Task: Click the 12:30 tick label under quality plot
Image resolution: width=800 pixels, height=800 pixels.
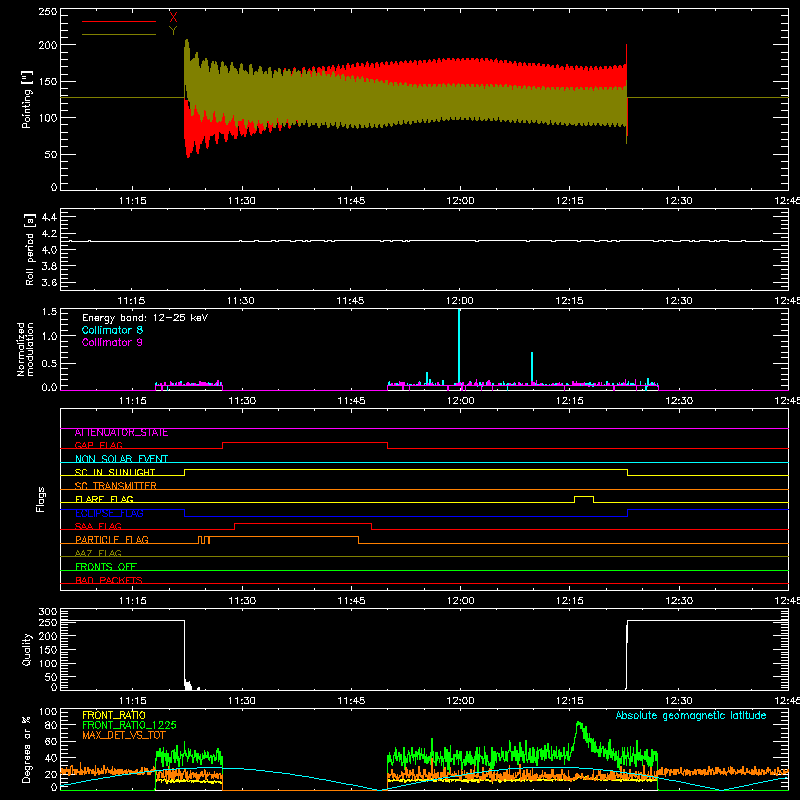Action: pos(679,701)
